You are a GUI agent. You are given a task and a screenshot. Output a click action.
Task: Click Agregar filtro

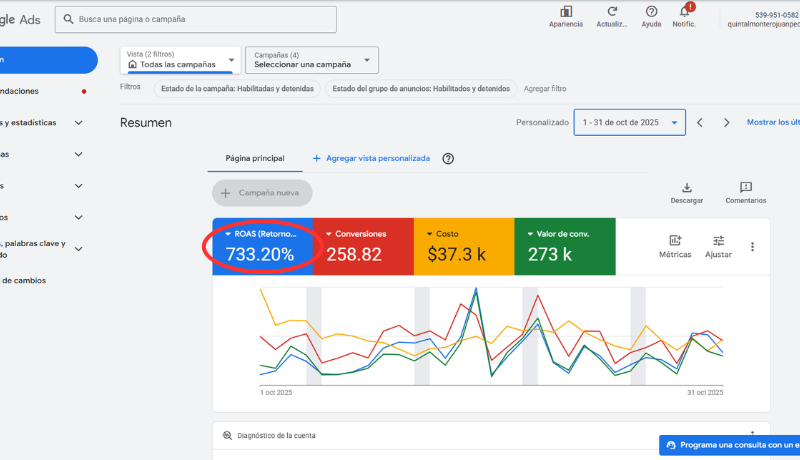click(x=545, y=89)
